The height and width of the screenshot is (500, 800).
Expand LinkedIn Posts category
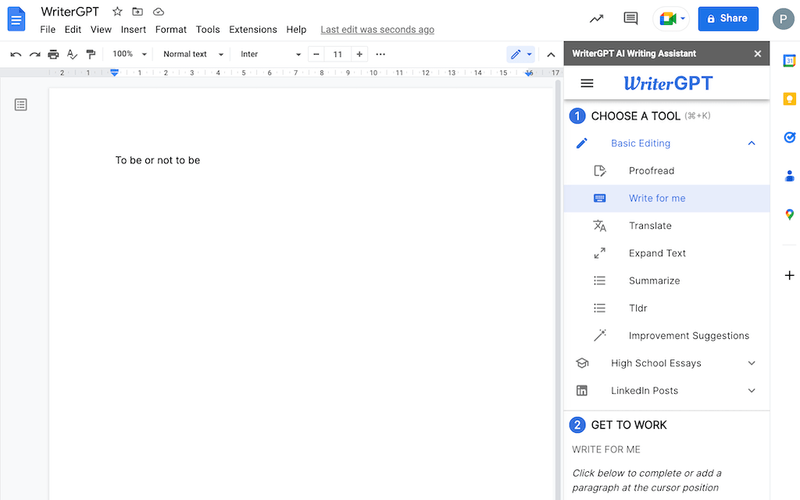pyautogui.click(x=752, y=391)
